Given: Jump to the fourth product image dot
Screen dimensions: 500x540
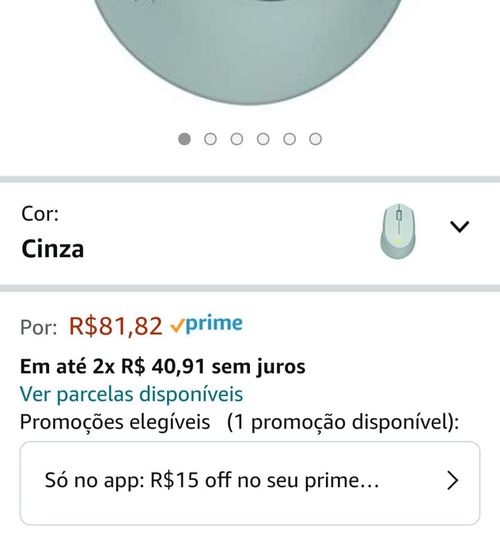Looking at the screenshot, I should [263, 139].
